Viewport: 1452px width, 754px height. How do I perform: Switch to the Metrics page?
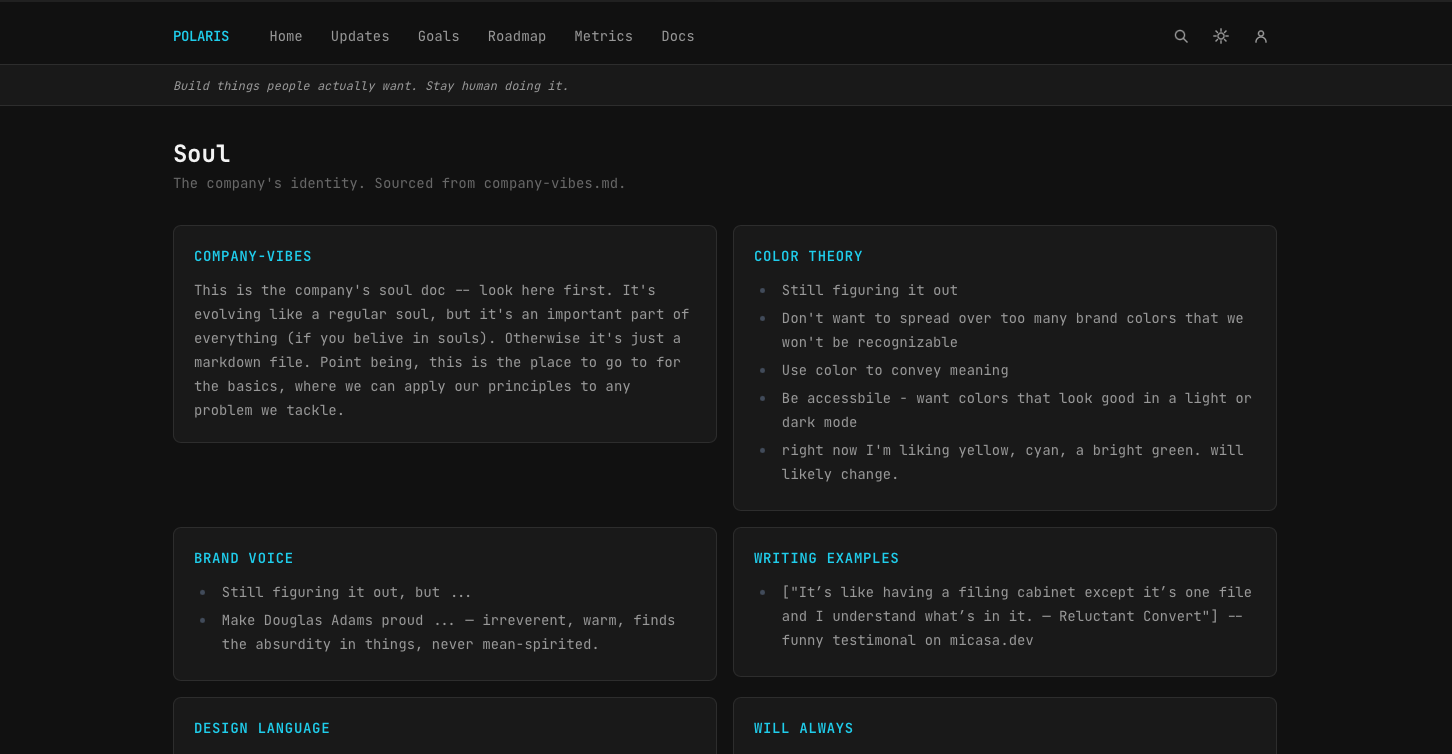pyautogui.click(x=604, y=36)
